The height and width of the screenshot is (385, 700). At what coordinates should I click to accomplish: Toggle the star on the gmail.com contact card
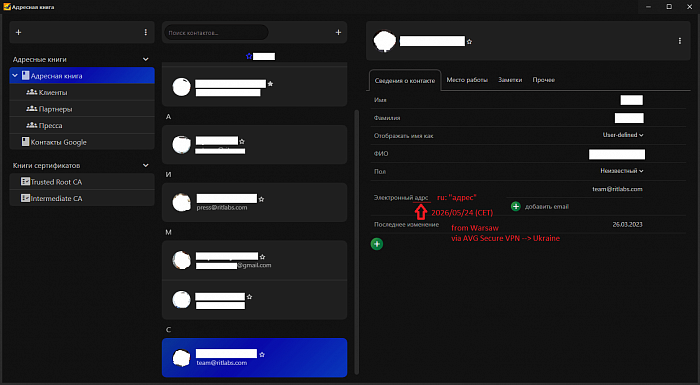coord(262,257)
